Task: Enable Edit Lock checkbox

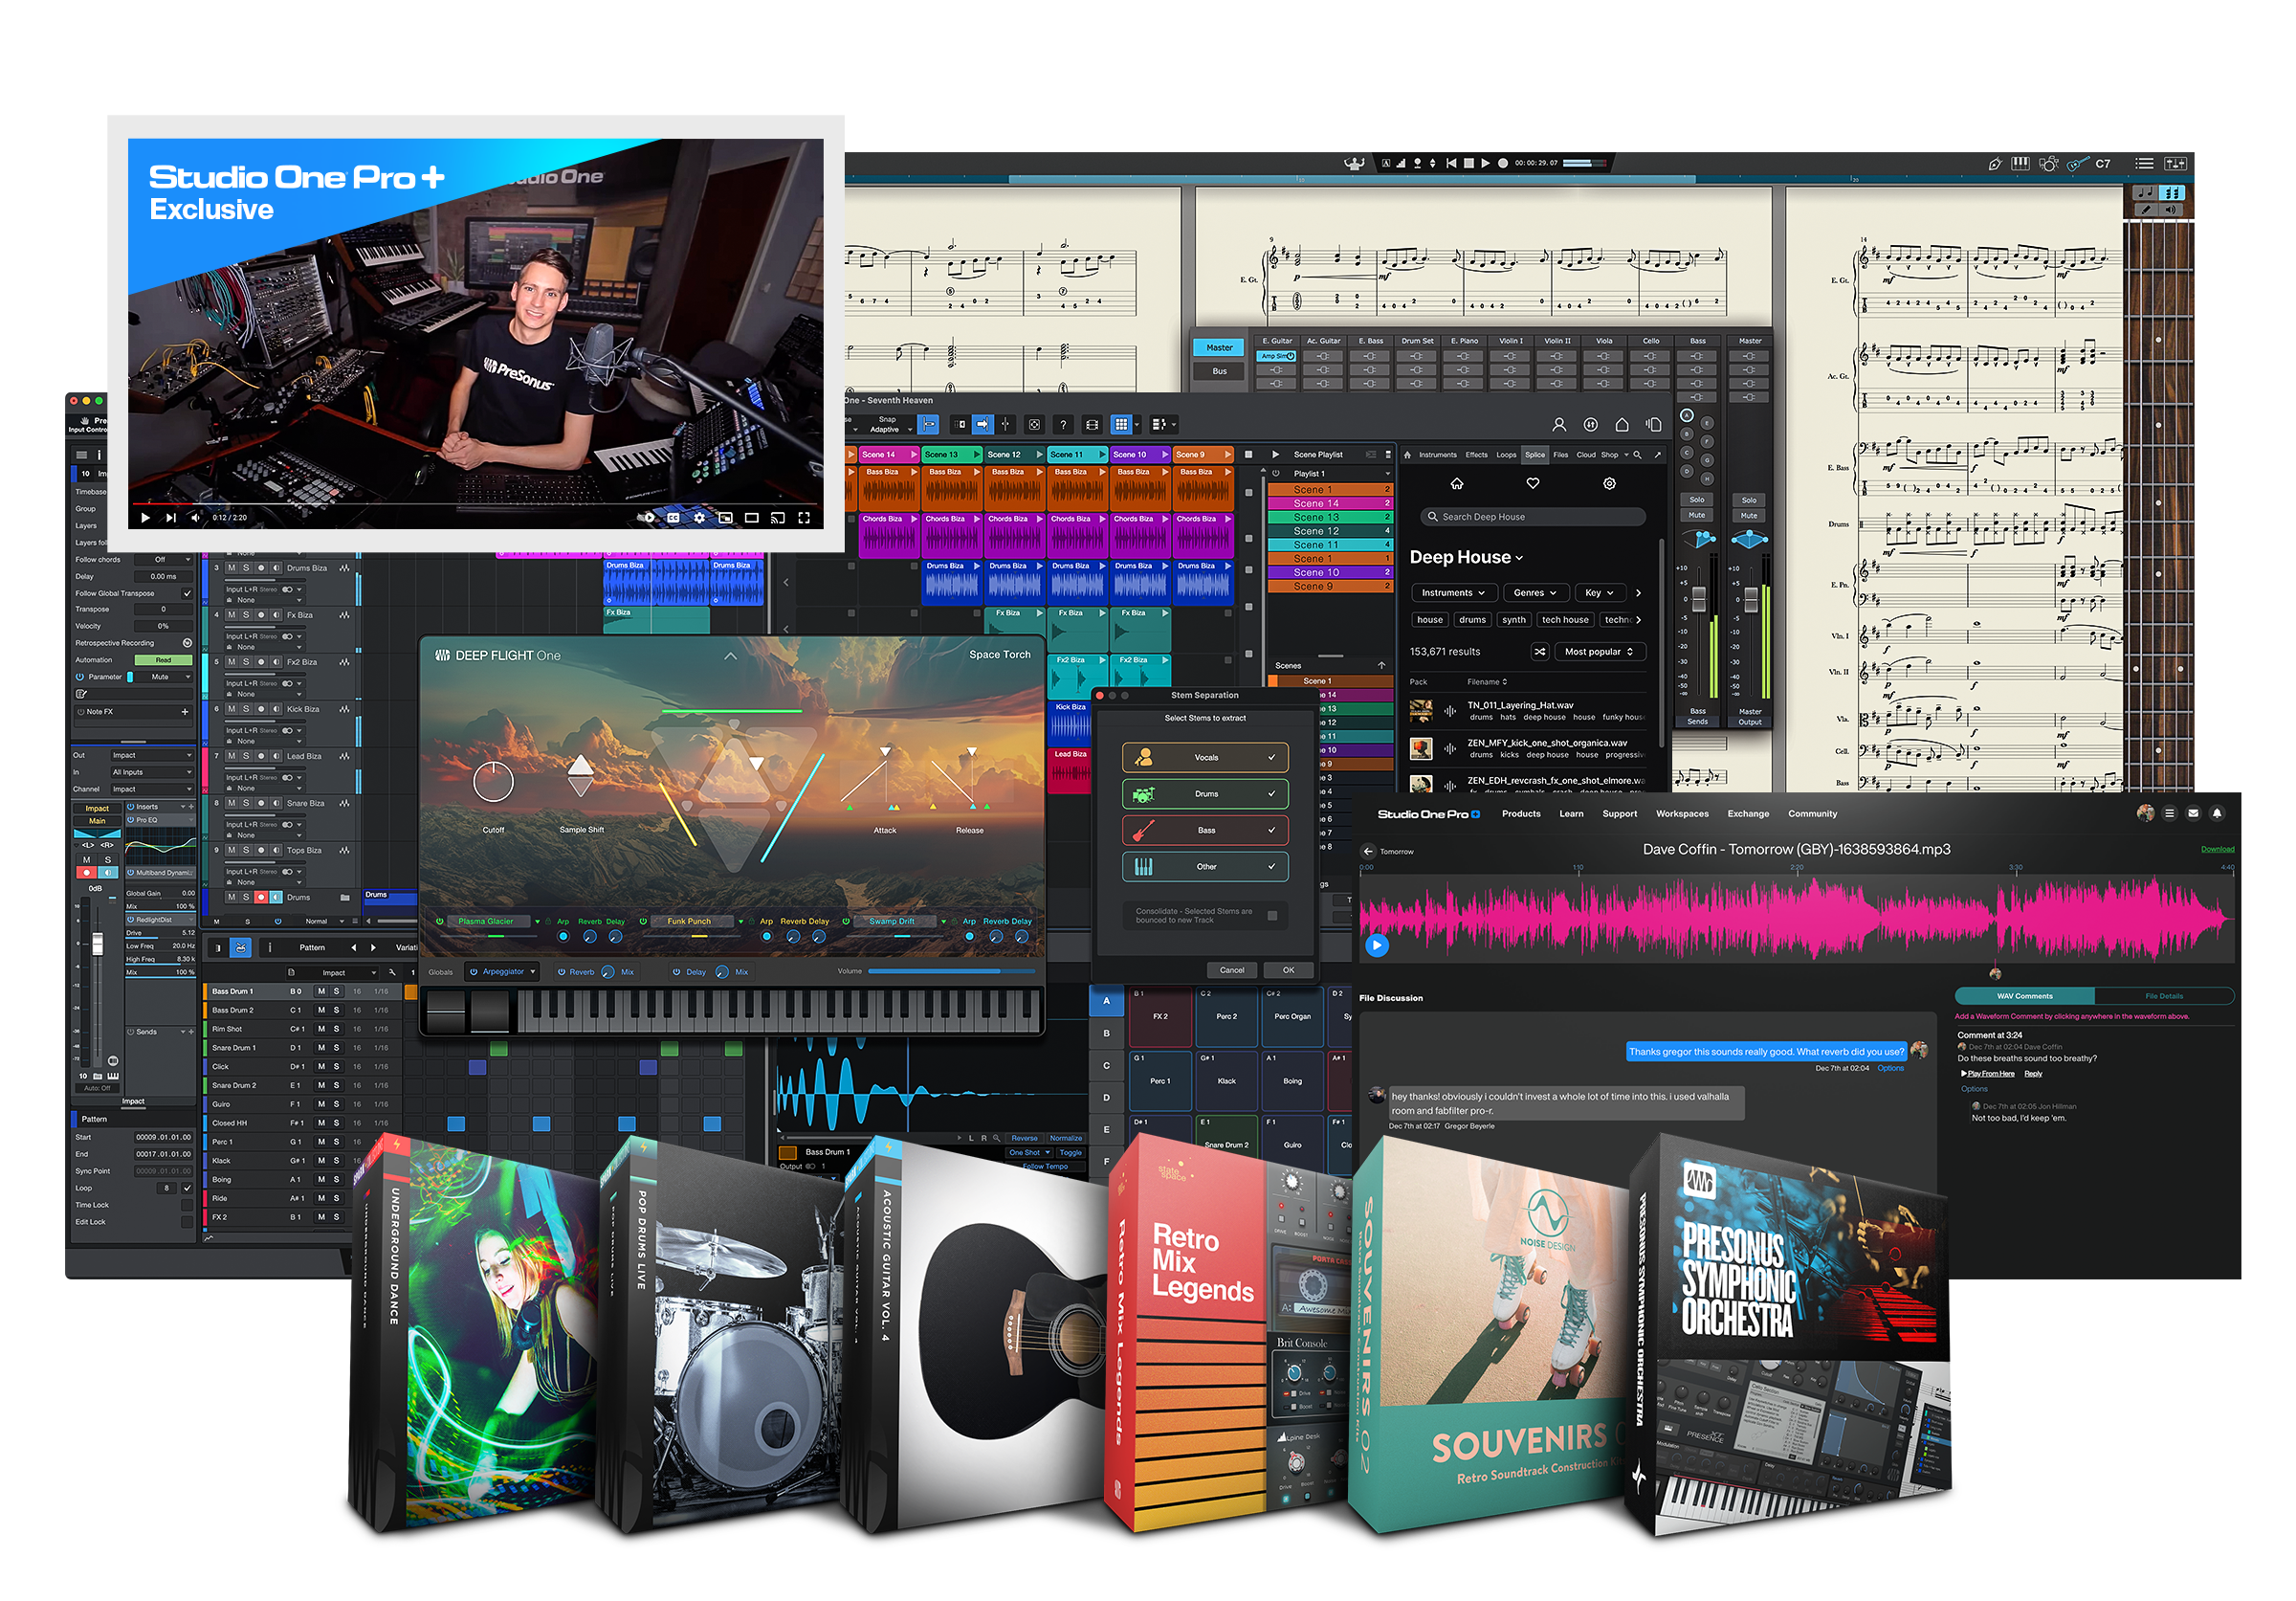Action: pyautogui.click(x=187, y=1222)
